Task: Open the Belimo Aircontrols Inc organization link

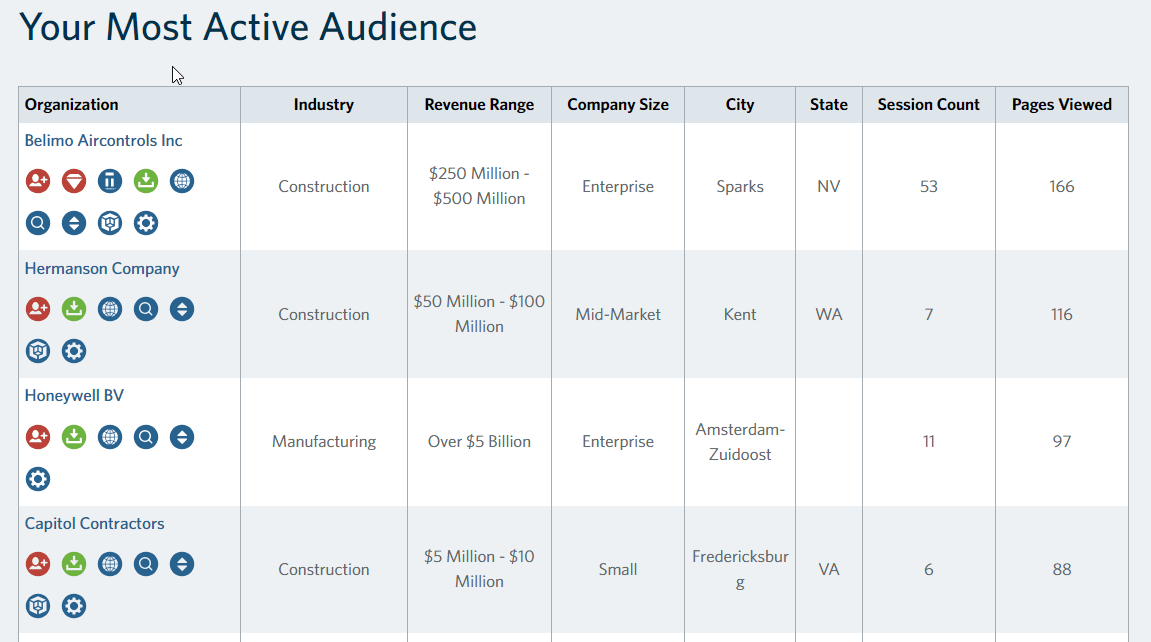Action: pyautogui.click(x=104, y=141)
